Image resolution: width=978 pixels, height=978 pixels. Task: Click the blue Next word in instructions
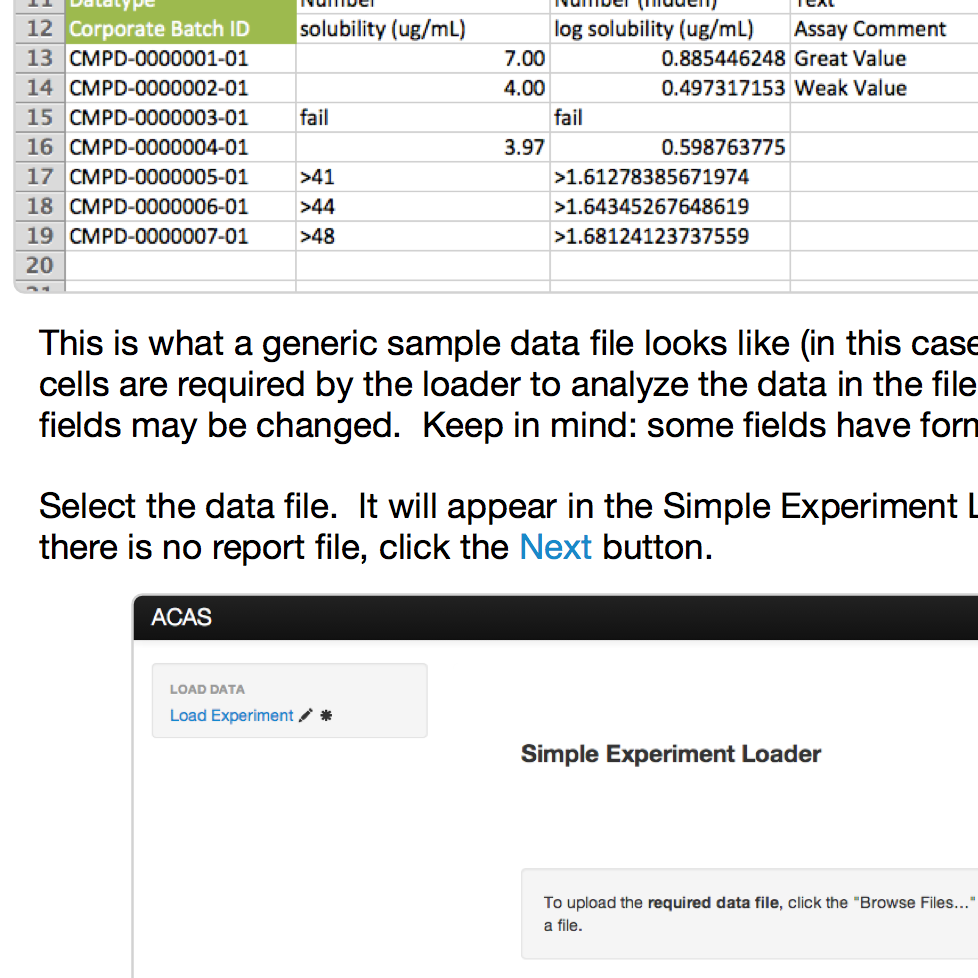555,547
